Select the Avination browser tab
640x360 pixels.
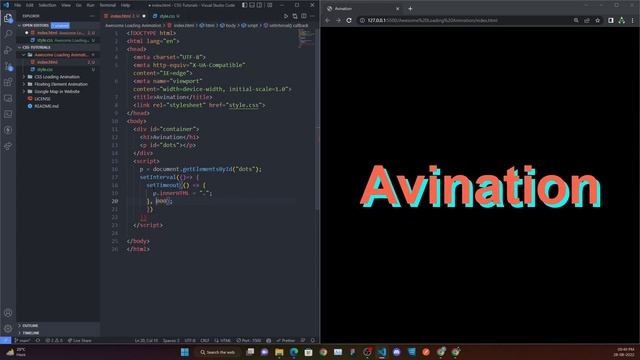(x=363, y=9)
